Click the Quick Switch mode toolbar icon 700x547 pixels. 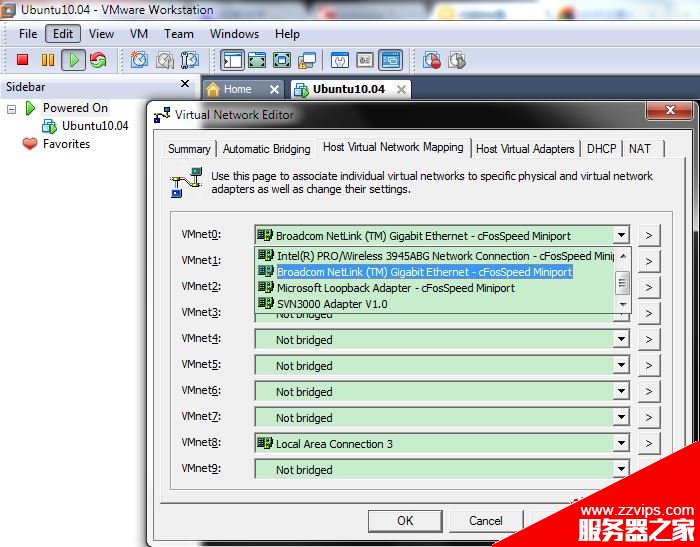(x=257, y=60)
